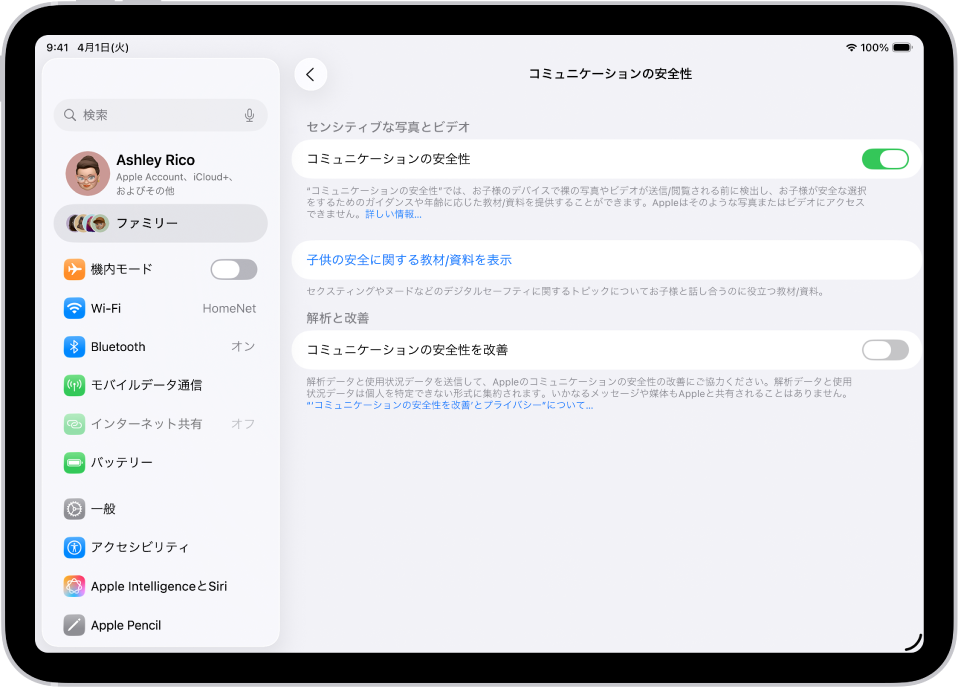The height and width of the screenshot is (689, 958).
Task: Turn on 機内モード with its switch
Action: coord(233,269)
